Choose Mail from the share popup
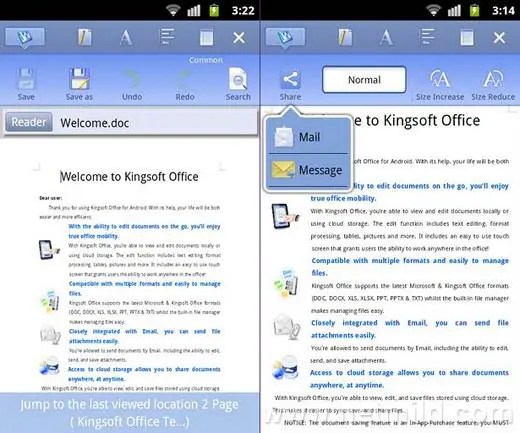This screenshot has height=433, width=520. (x=308, y=137)
